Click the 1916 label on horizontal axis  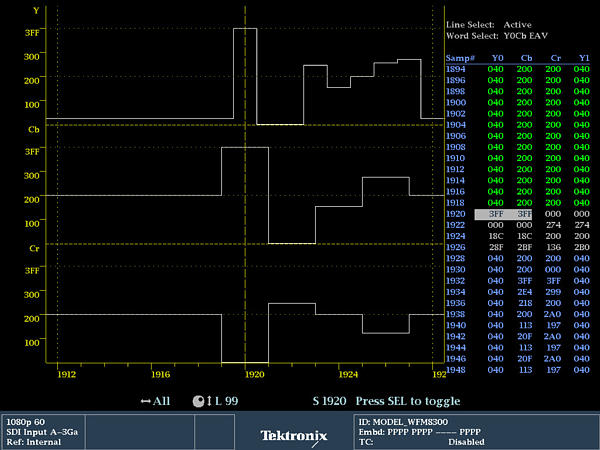tap(160, 373)
